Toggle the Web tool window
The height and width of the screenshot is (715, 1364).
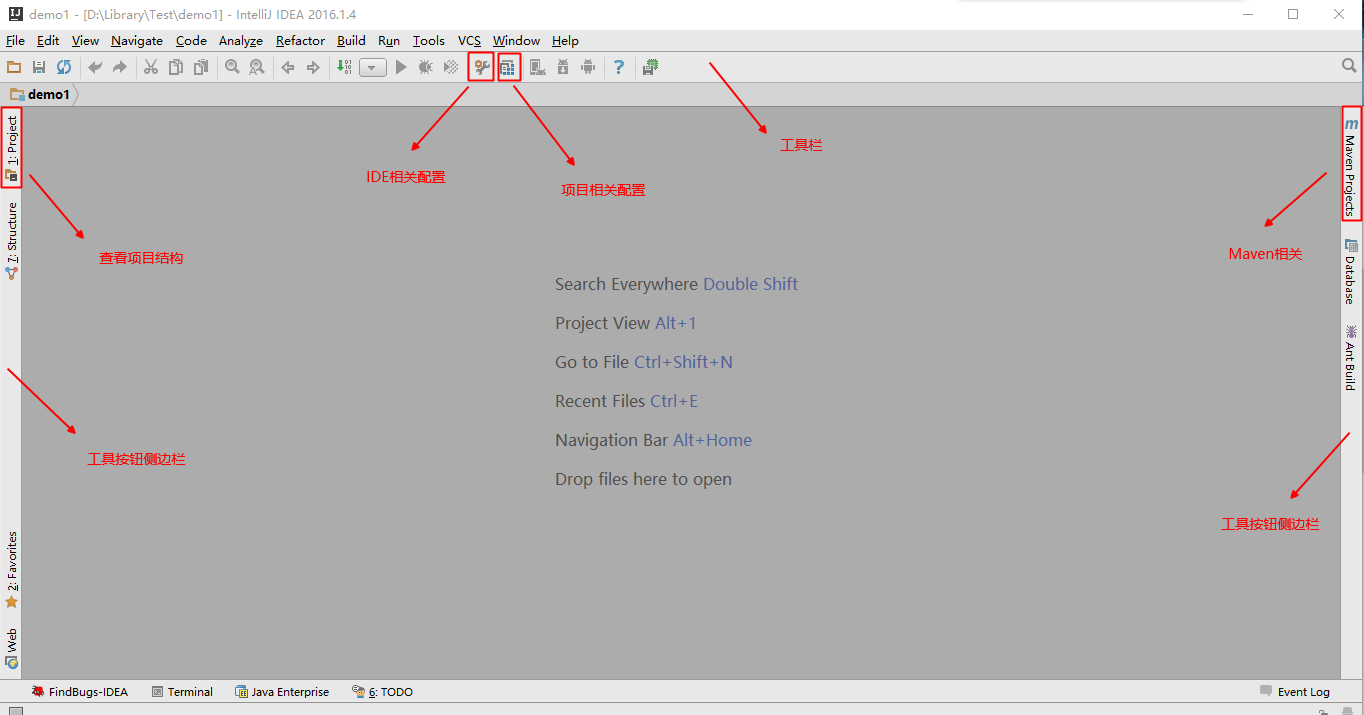11,648
